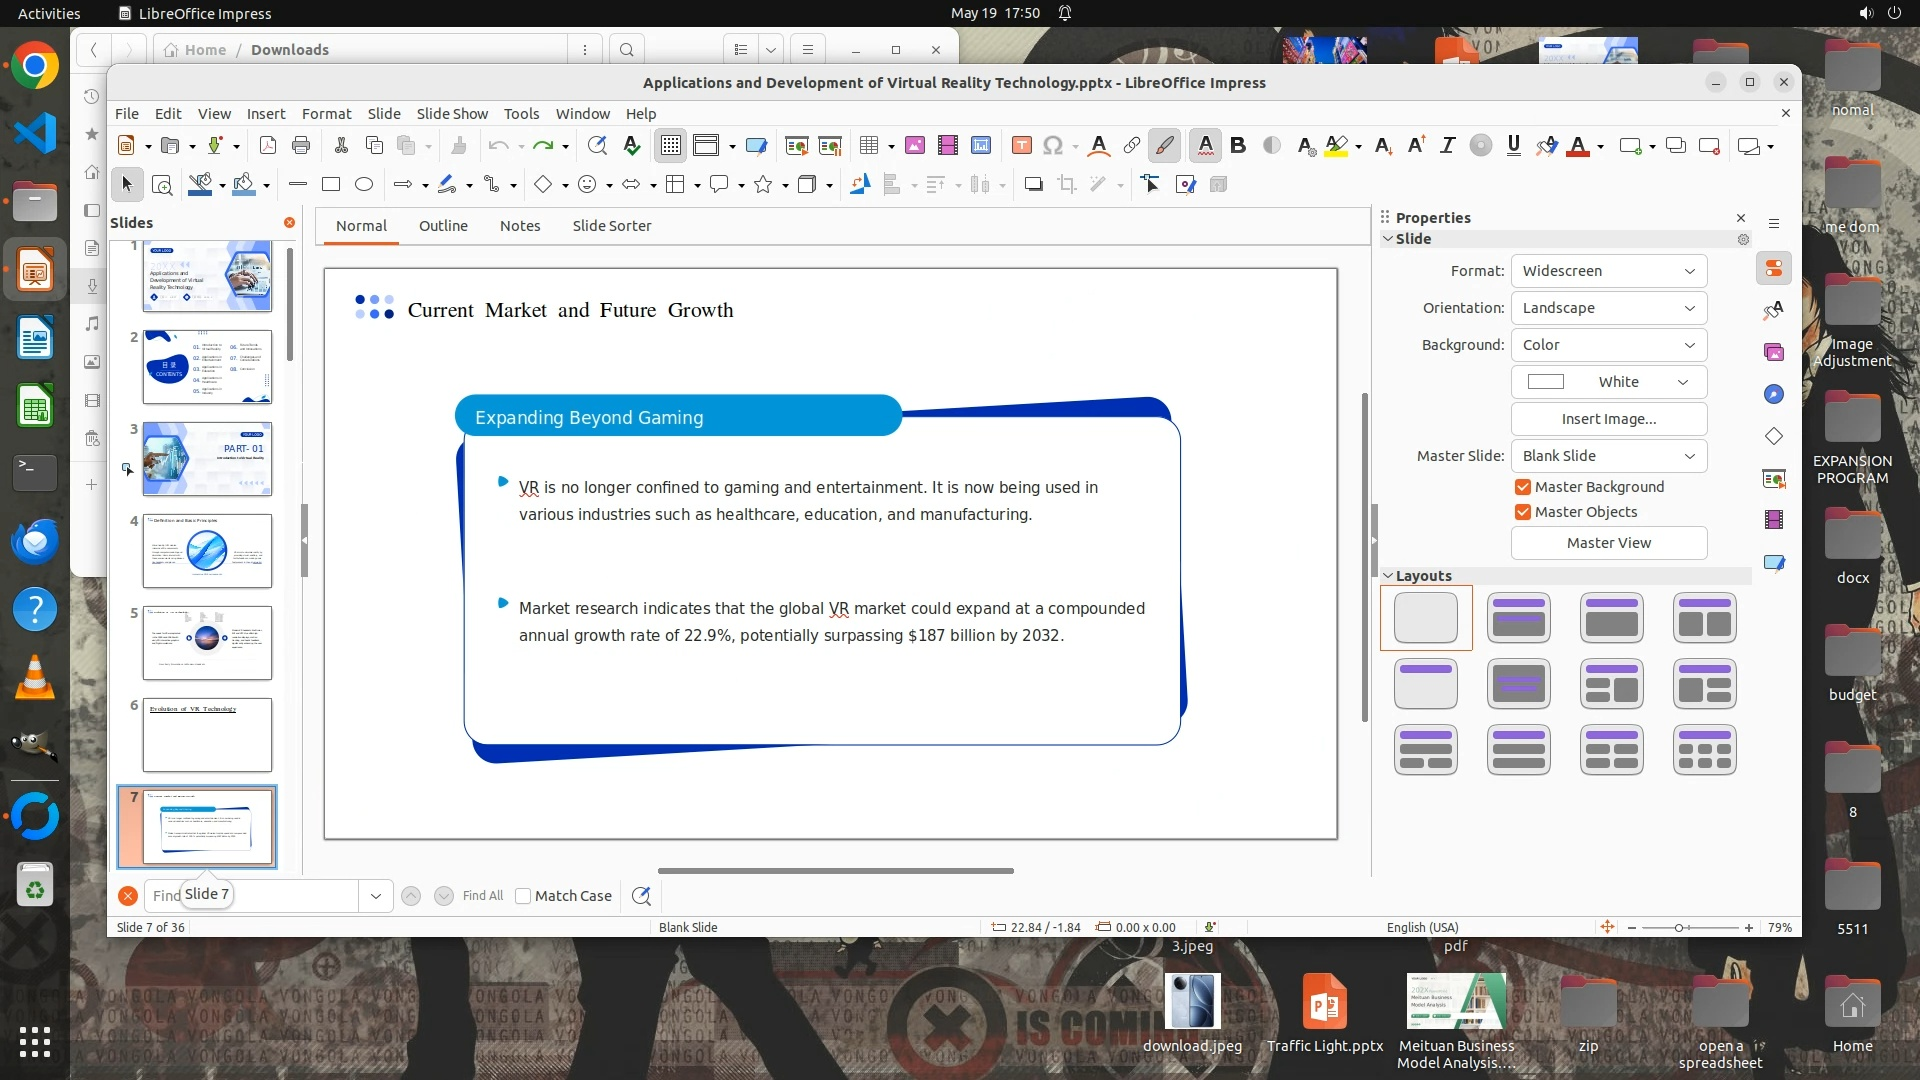Enable the Match Case checkbox

coord(523,896)
